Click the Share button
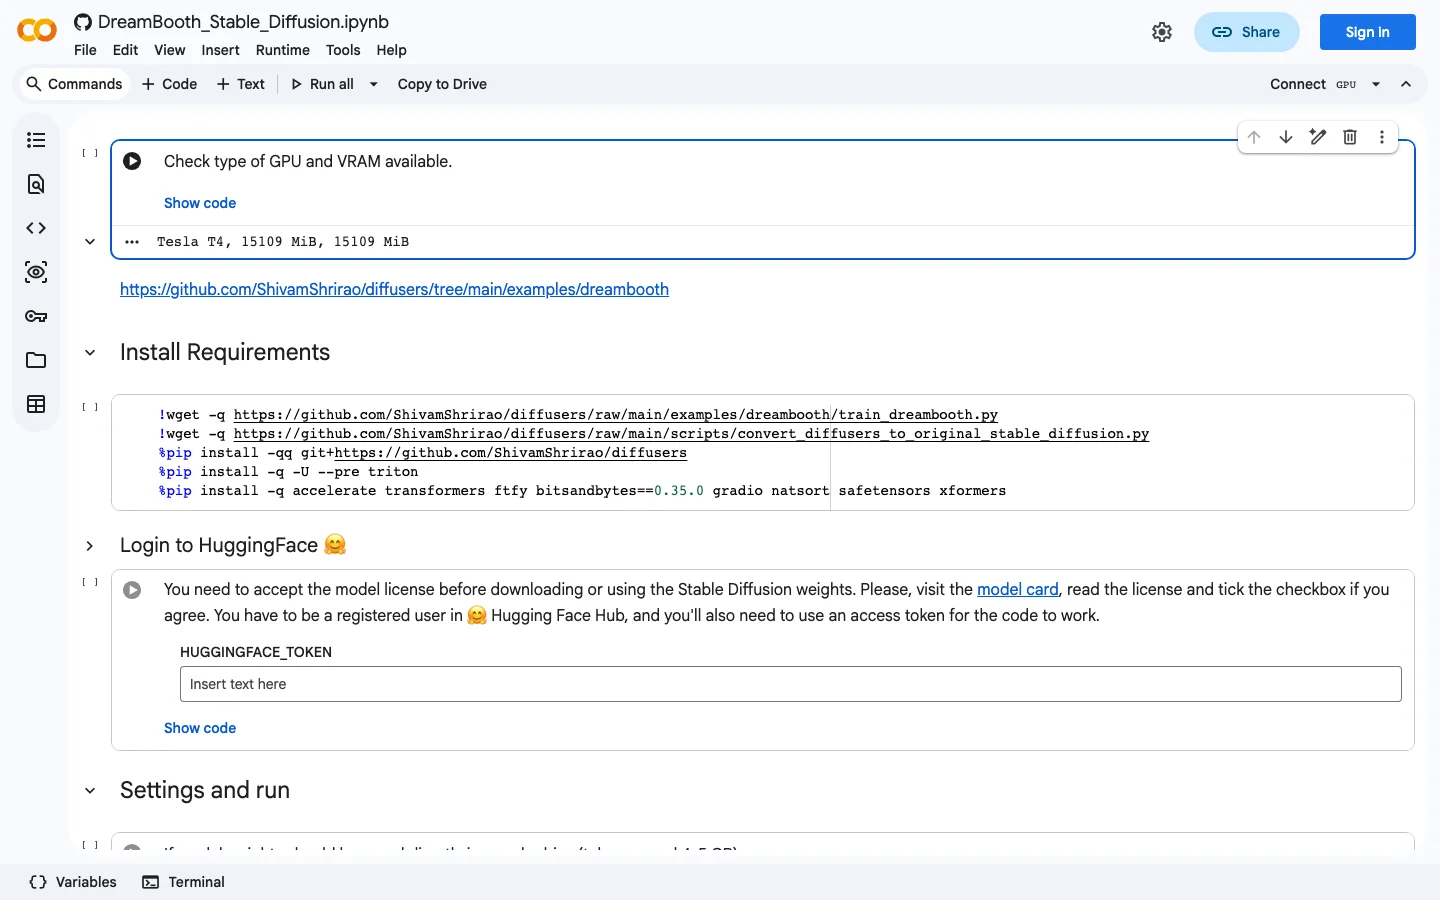The width and height of the screenshot is (1440, 900). 1246,32
